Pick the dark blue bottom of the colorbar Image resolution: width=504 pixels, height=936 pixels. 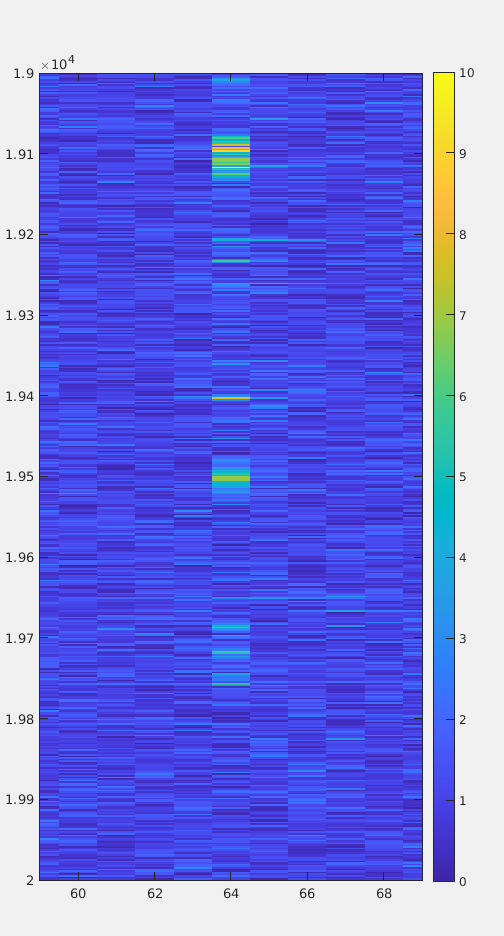444,875
